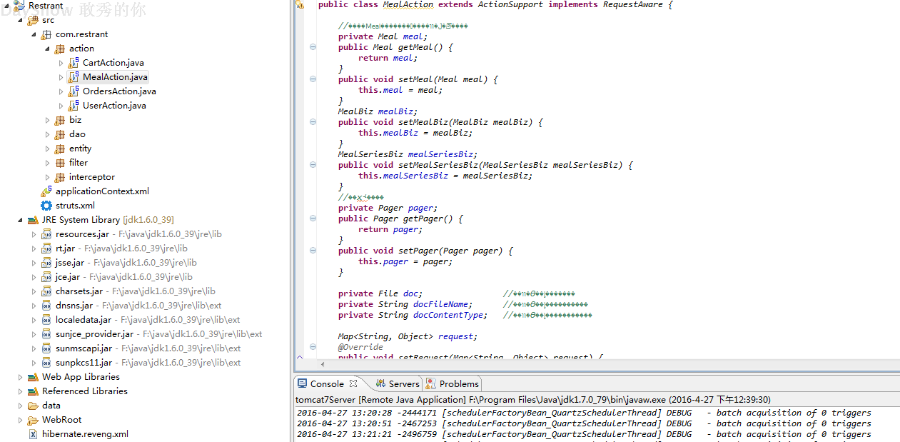Viewport: 900px width, 442px height.
Task: Select the charsets.jar library entry
Action: click(135, 292)
